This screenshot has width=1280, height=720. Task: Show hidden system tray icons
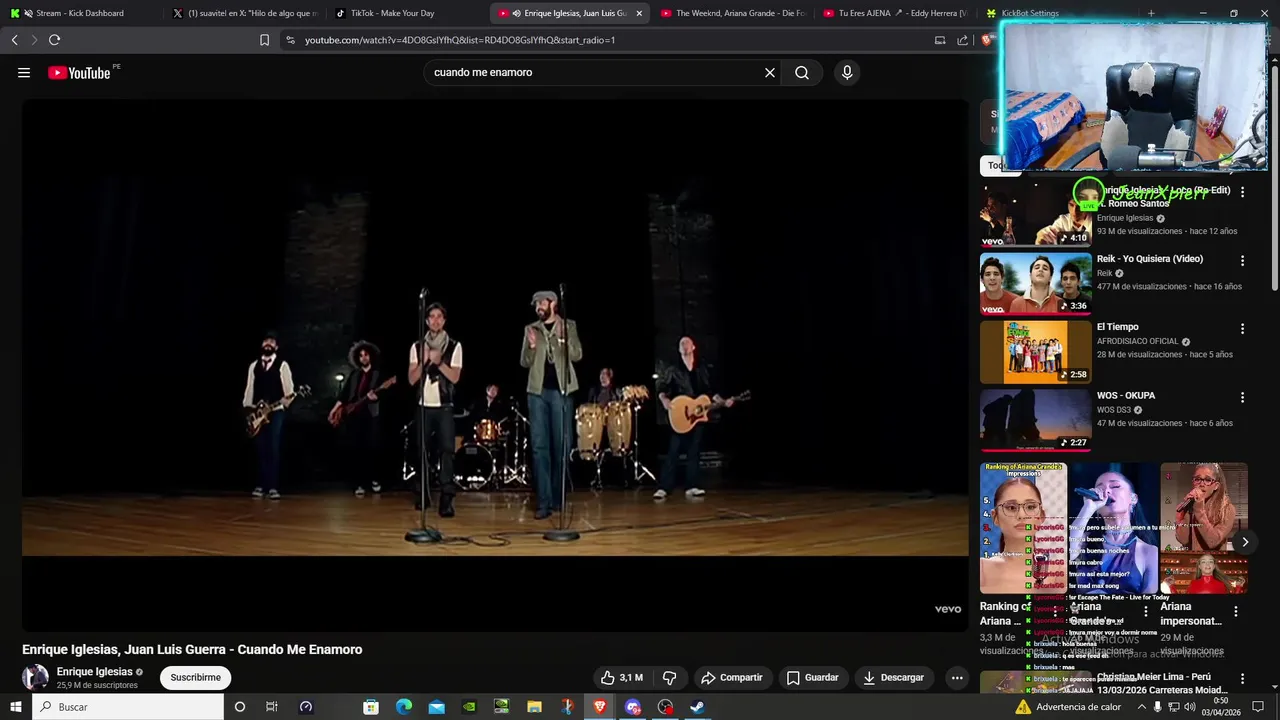[x=1141, y=707]
